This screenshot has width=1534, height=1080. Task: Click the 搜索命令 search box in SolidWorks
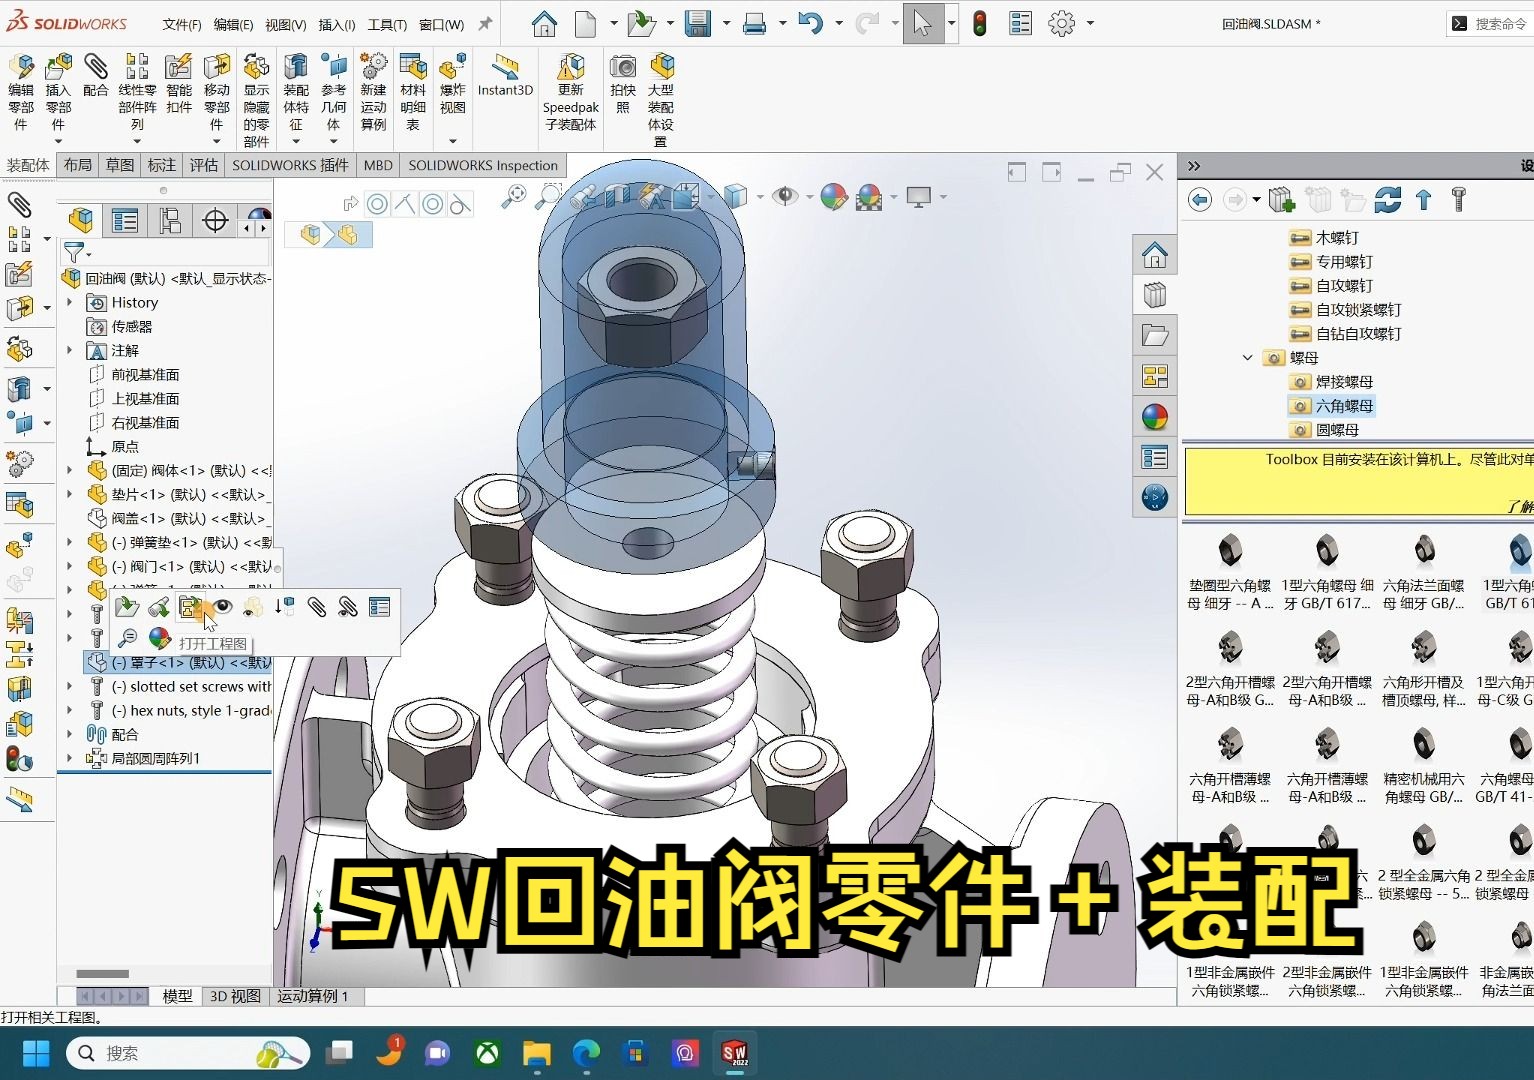(x=1490, y=23)
